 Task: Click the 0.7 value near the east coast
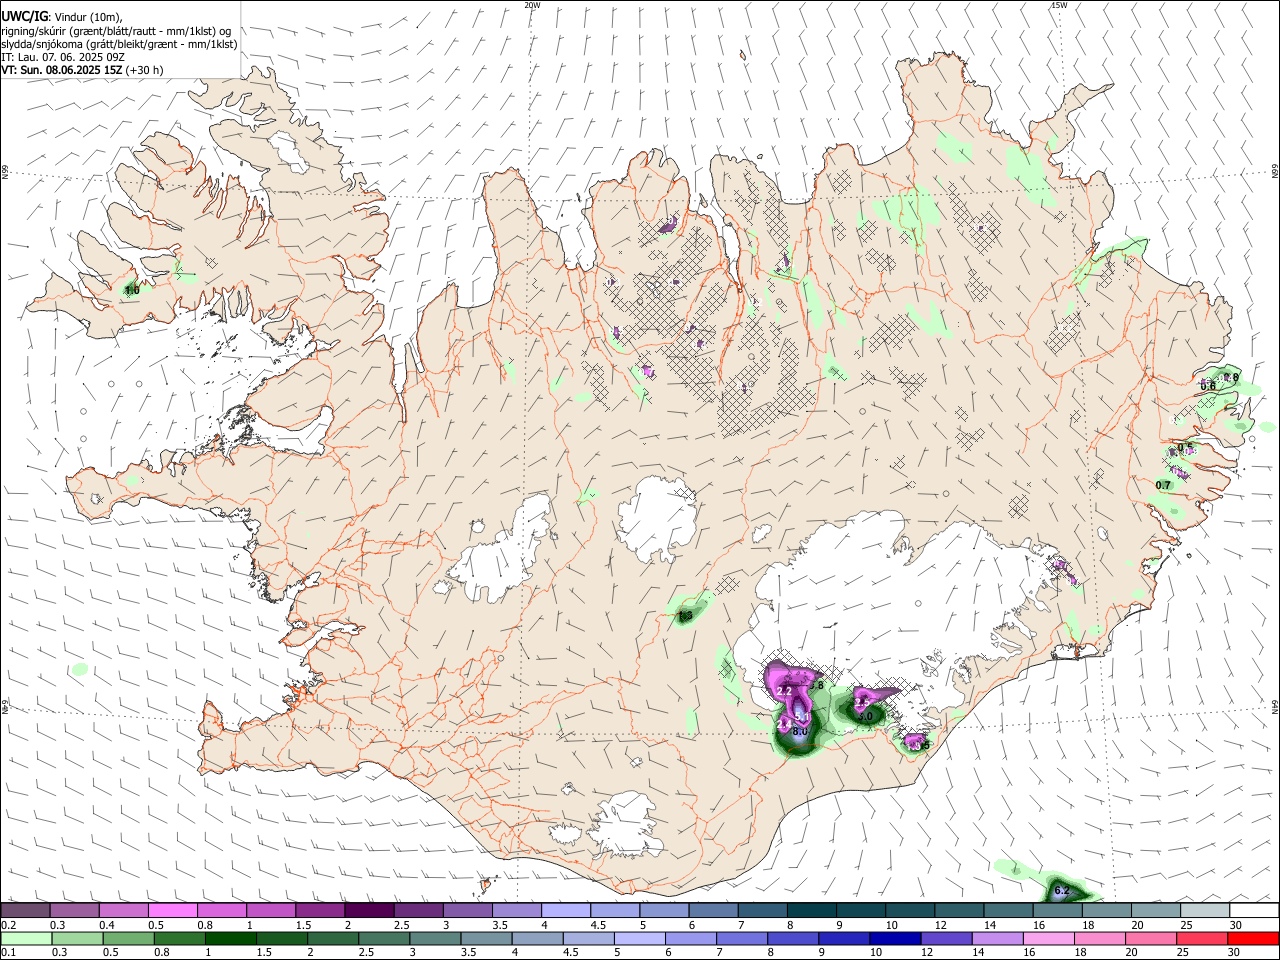click(x=1163, y=485)
